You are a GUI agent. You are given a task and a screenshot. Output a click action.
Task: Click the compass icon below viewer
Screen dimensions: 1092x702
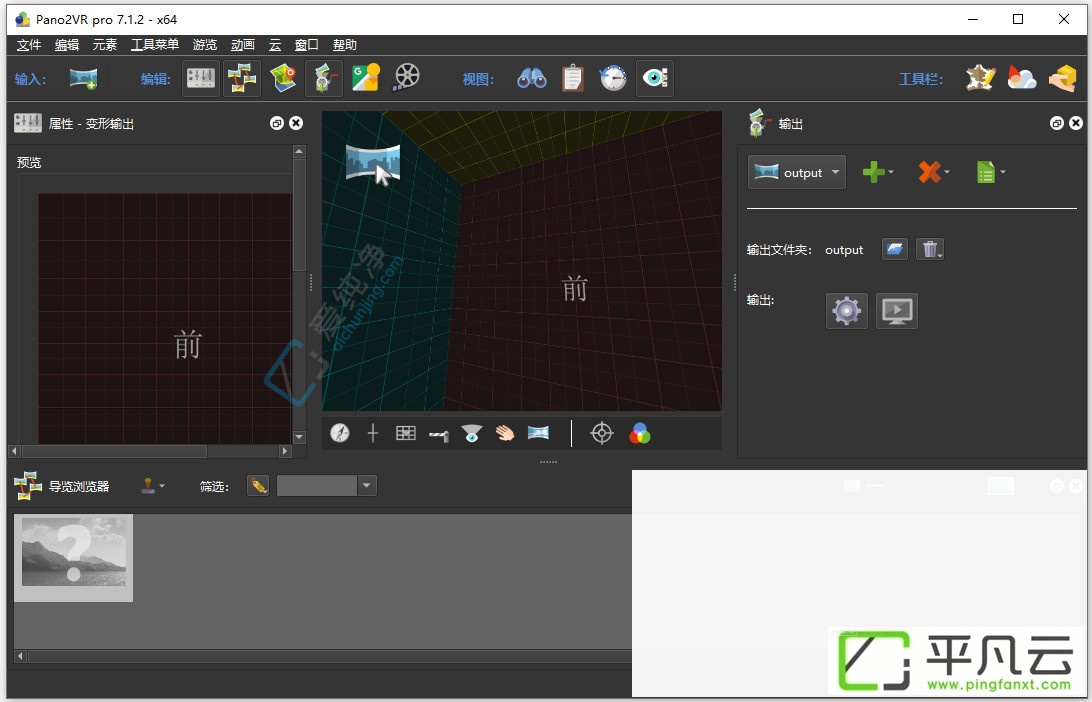340,433
